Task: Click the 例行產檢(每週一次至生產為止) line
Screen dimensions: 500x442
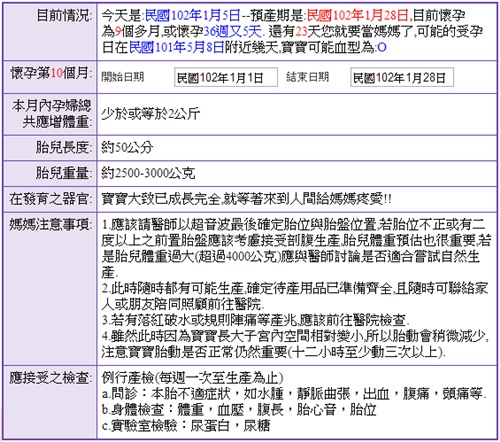Action: coord(192,378)
